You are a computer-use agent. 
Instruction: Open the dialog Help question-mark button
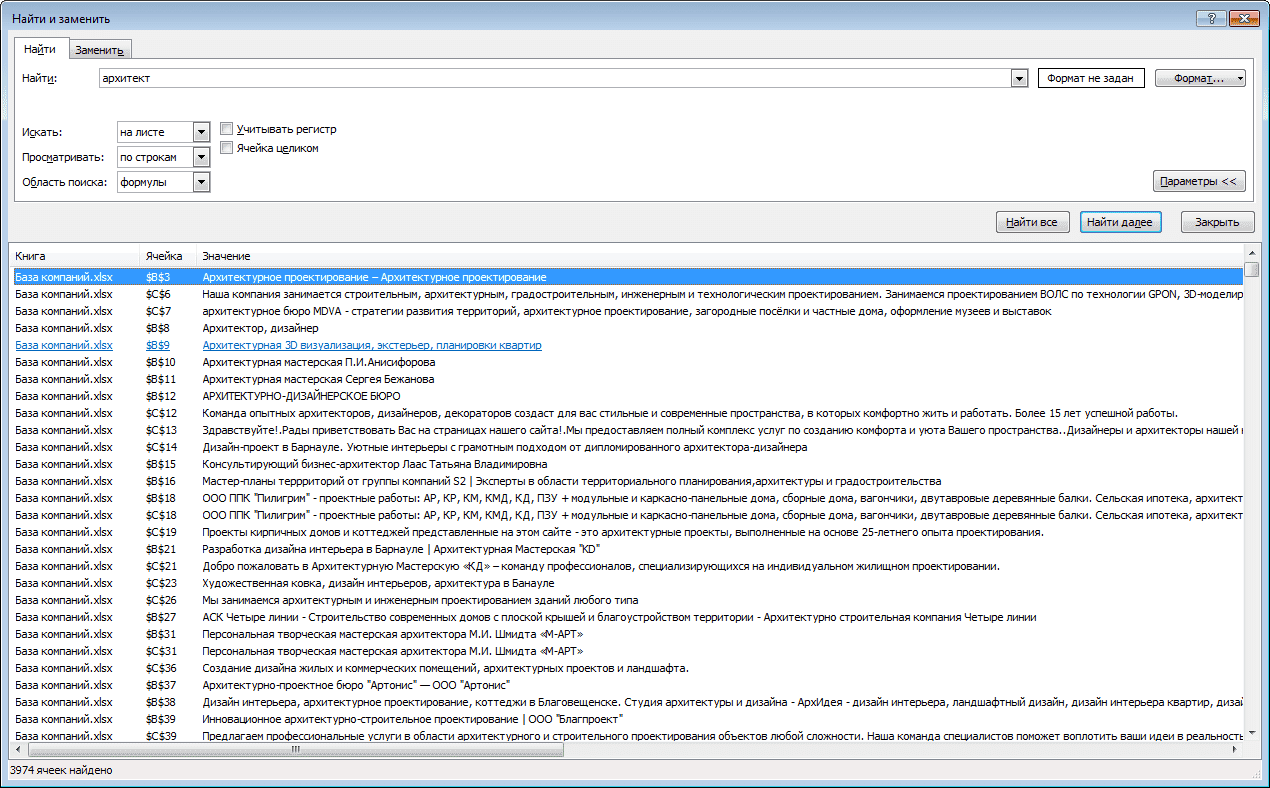click(x=1211, y=18)
